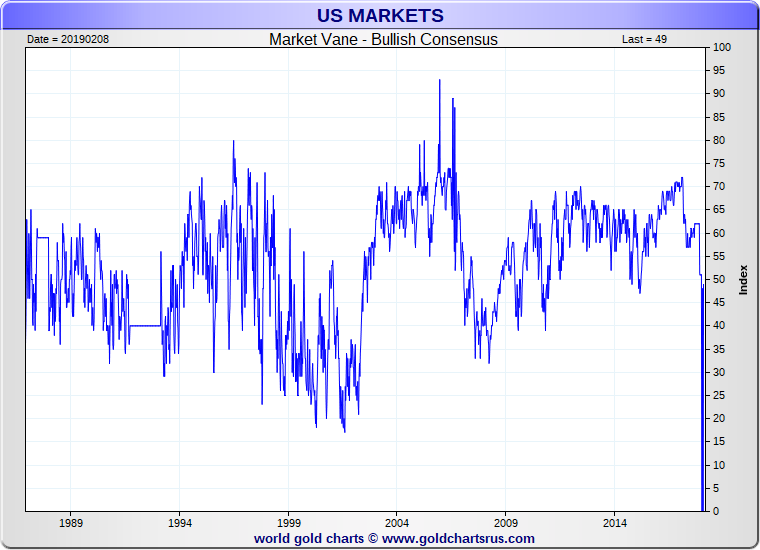This screenshot has height=550, width=760.
Task: Click the 'Last = 49' value label
Action: click(x=644, y=39)
